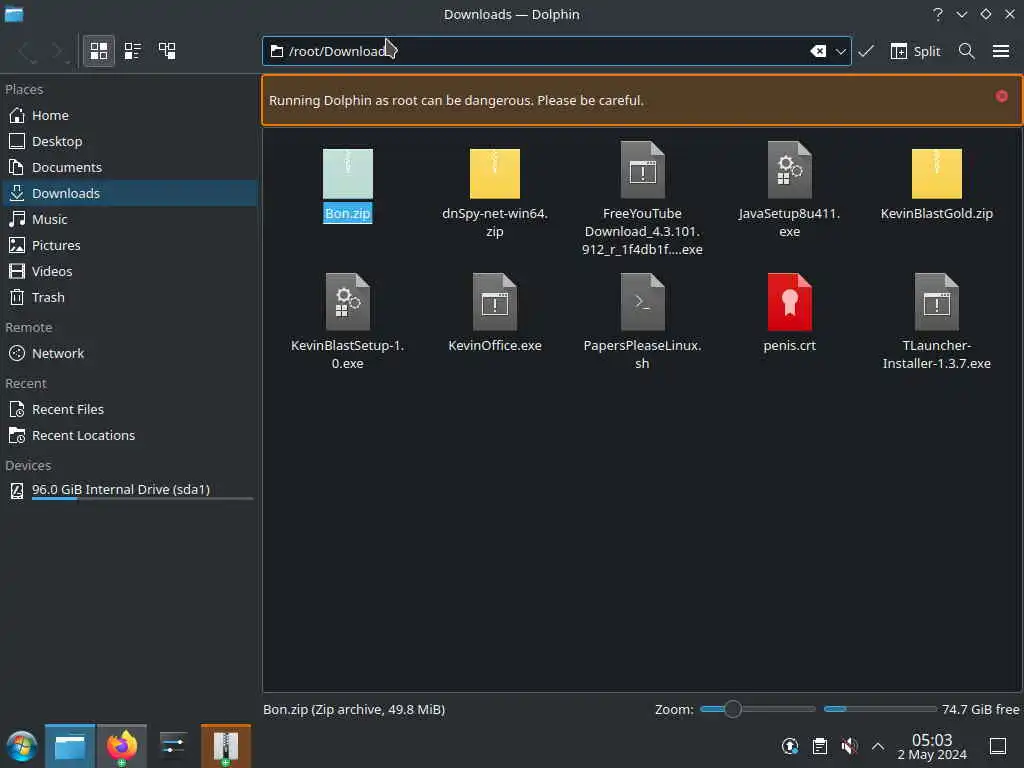Select the KevinBlastSetup-1.0.exe file icon

point(347,302)
